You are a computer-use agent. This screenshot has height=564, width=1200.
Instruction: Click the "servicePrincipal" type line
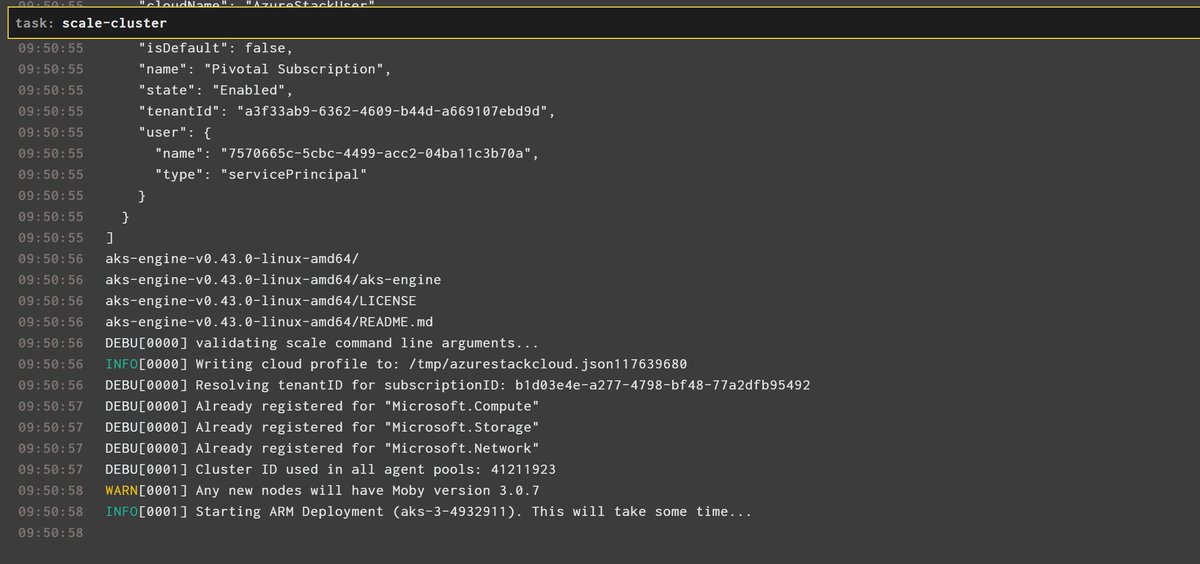[x=260, y=174]
